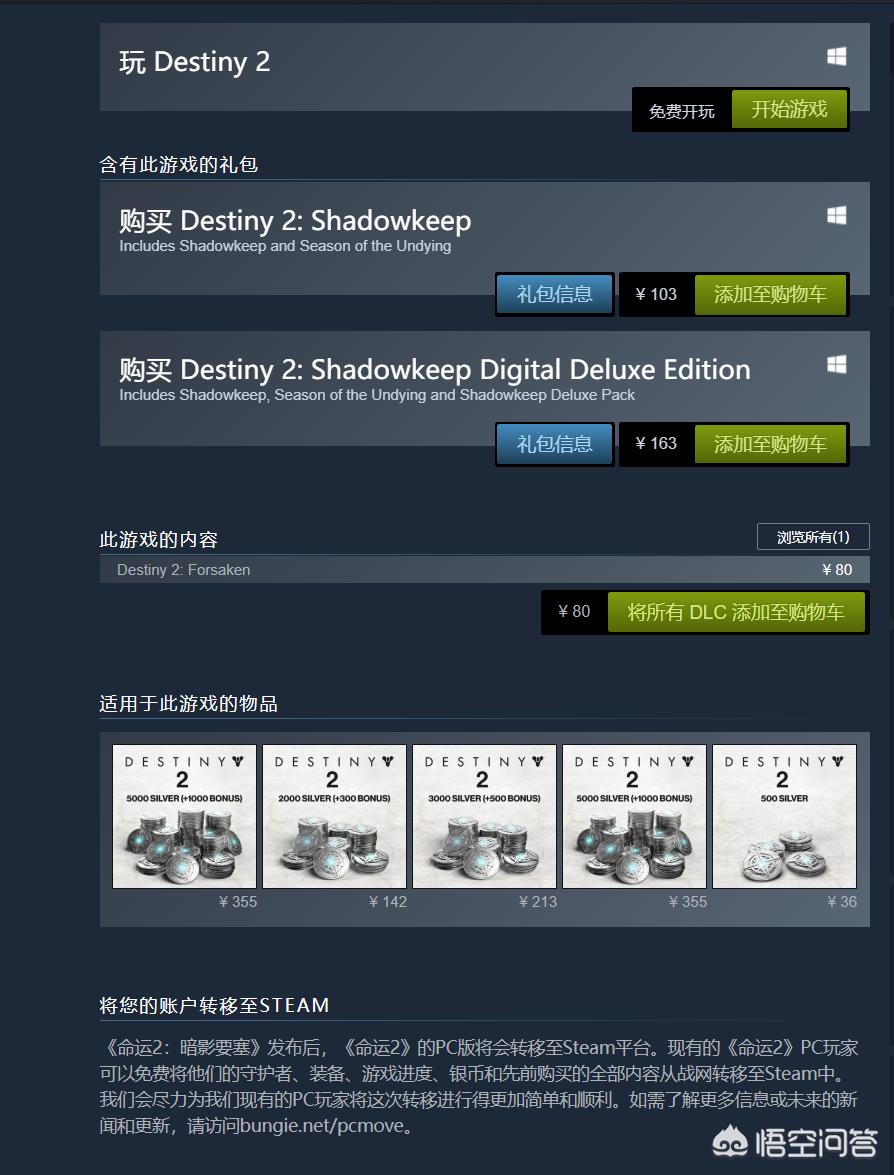
Task: Select the 3000 Silver (+500 bonus) pack
Action: (484, 816)
